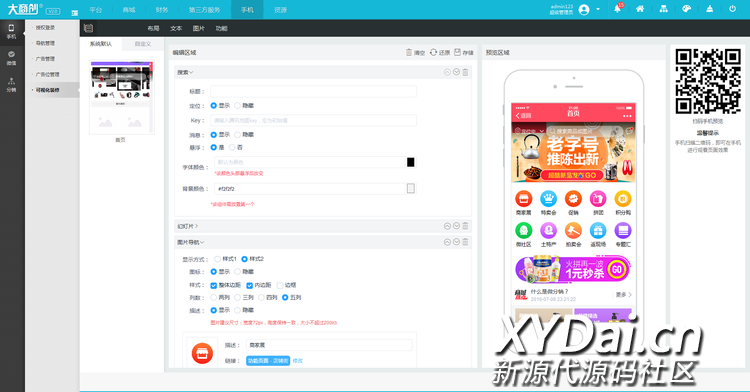
Task: Enable the 边框 checkbox
Action: 280,285
